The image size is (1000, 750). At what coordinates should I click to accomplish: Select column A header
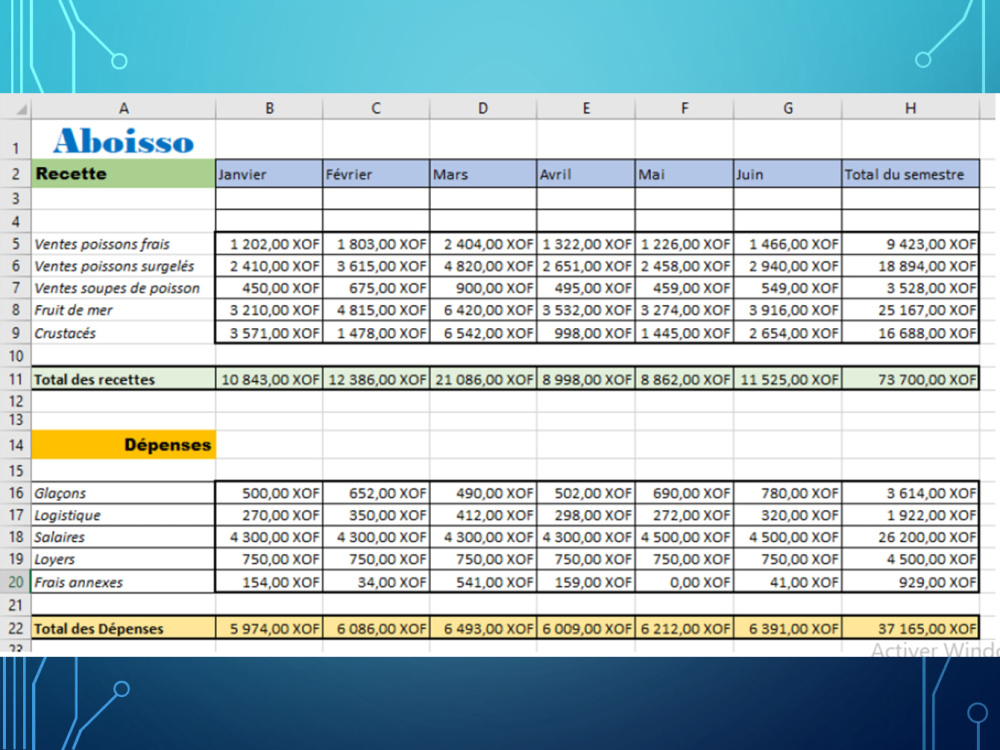coord(124,108)
